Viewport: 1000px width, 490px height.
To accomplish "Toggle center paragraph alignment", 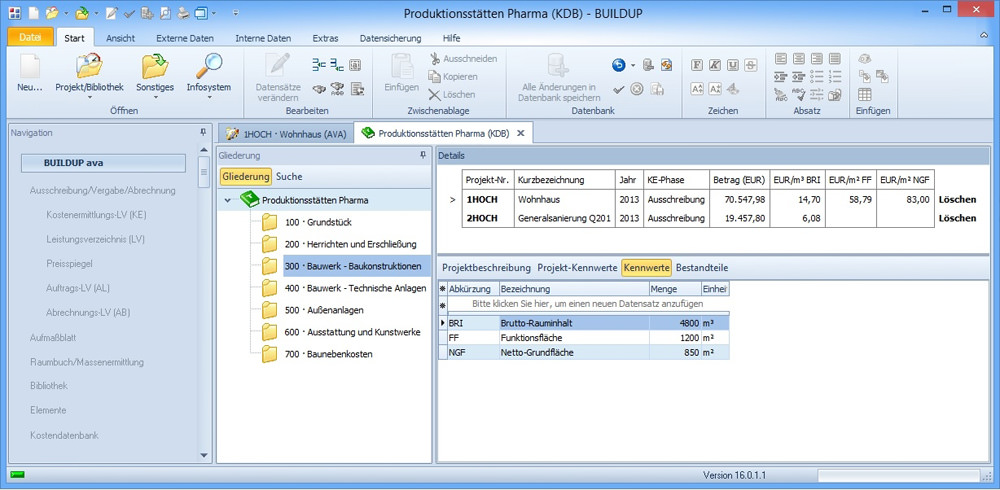I will 798,59.
